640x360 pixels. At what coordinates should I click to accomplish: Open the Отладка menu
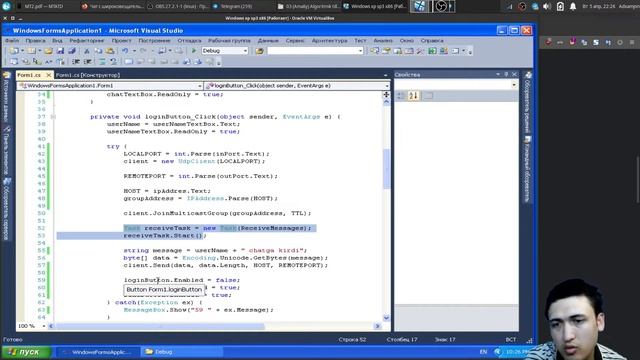click(x=189, y=40)
